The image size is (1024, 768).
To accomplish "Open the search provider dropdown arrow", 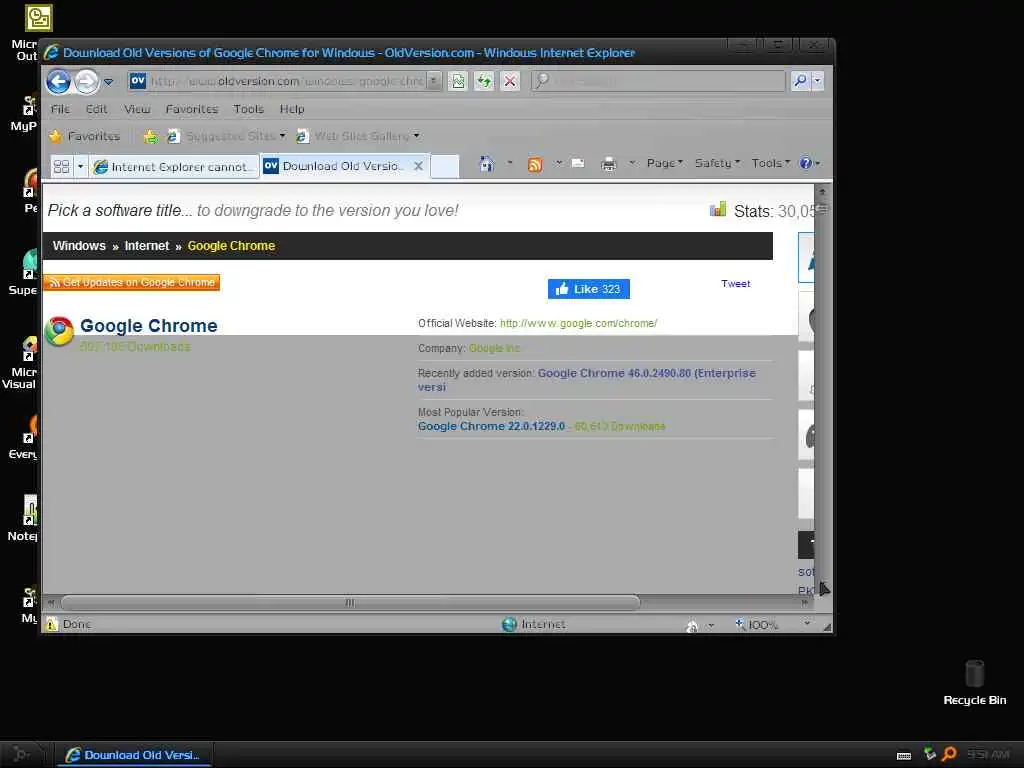I will click(x=817, y=81).
